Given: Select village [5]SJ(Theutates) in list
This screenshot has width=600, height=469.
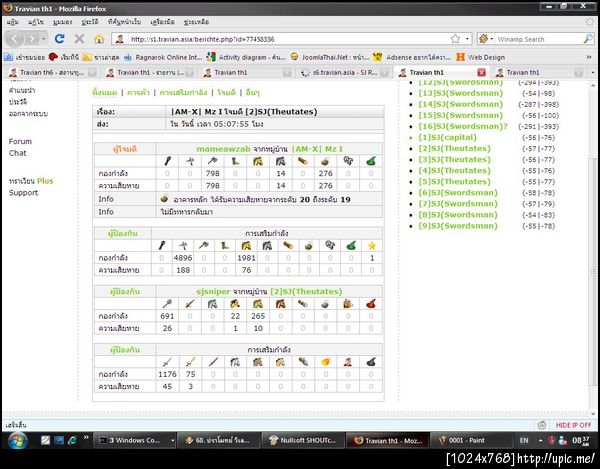Looking at the screenshot, I should coord(454,182).
